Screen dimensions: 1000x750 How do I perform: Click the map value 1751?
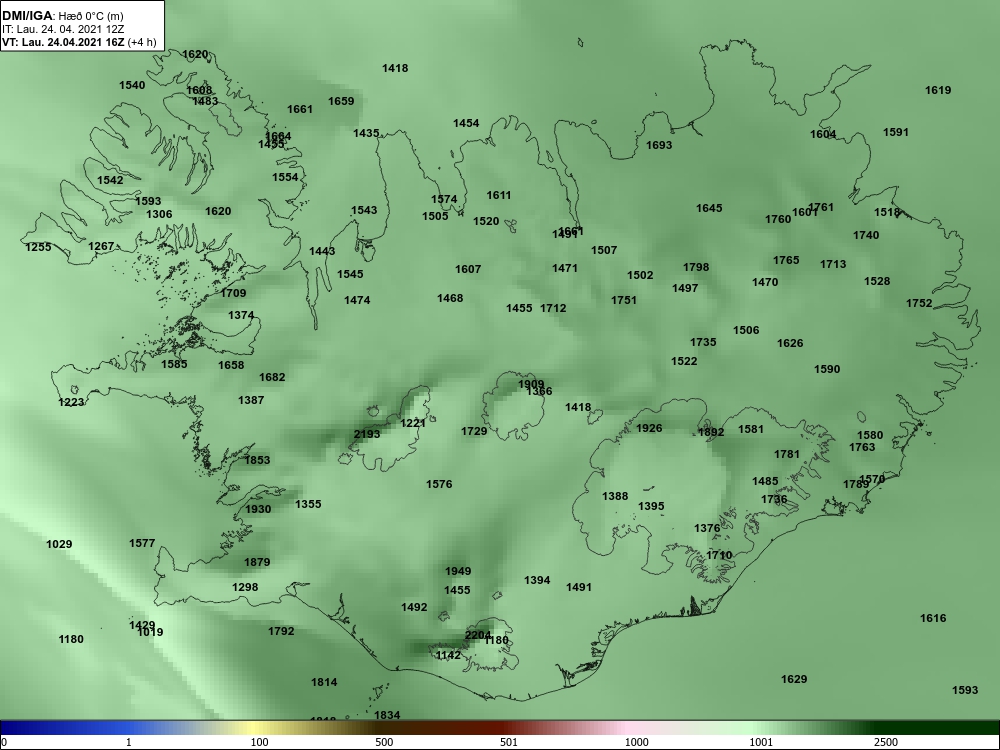pyautogui.click(x=624, y=300)
